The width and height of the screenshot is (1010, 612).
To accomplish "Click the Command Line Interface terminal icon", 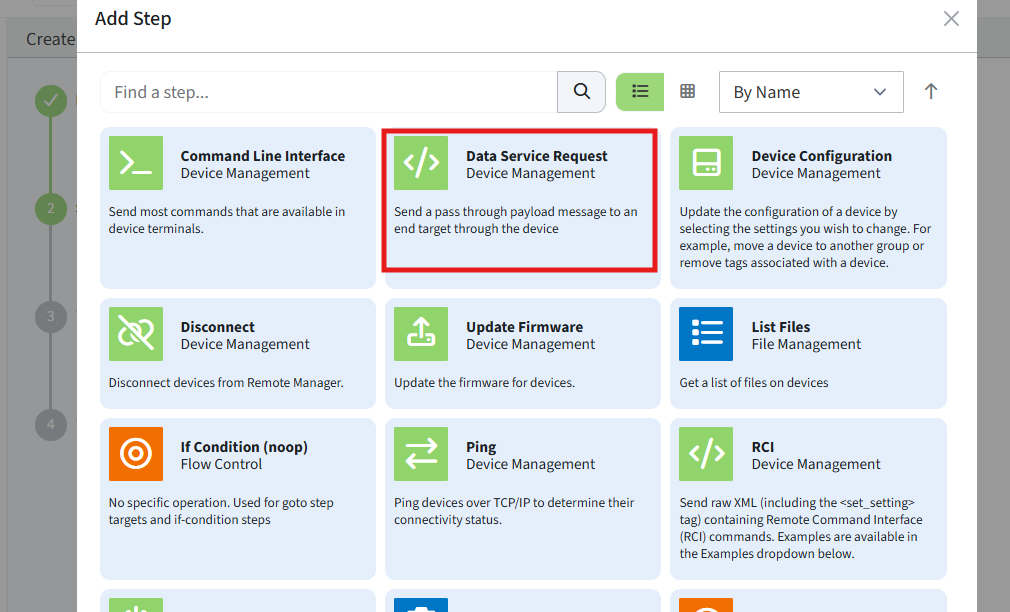I will coord(136,163).
